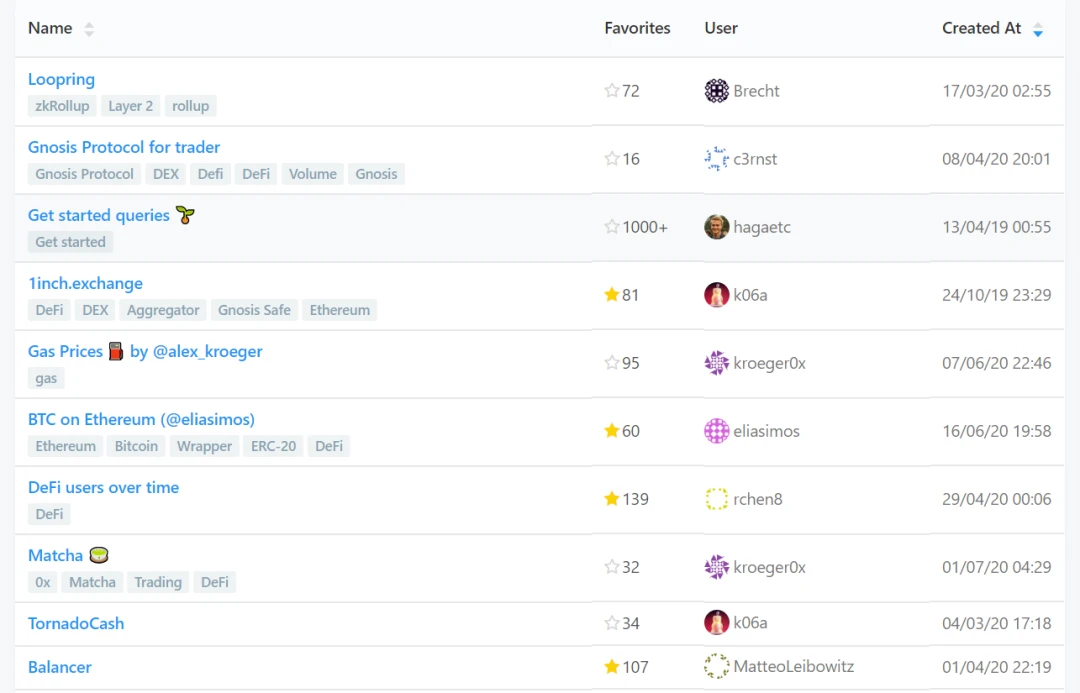Viewport: 1080px width, 693px height.
Task: Click the date 13/04/19 00:55
Action: pyautogui.click(x=997, y=227)
